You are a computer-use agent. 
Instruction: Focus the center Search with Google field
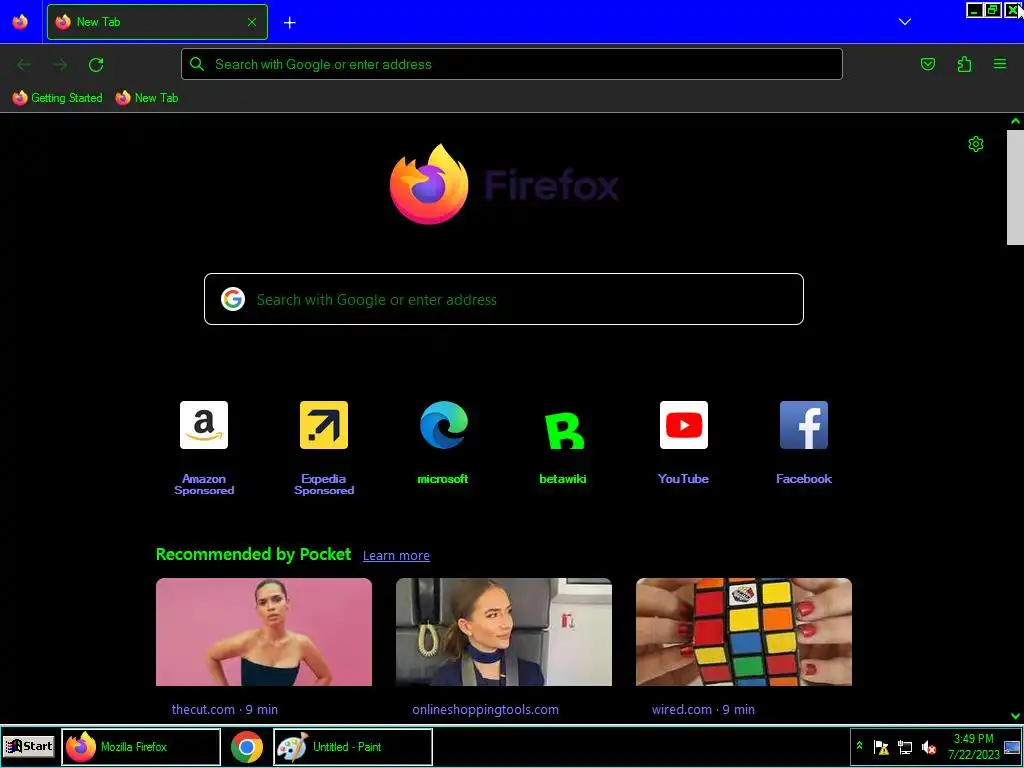pos(504,299)
